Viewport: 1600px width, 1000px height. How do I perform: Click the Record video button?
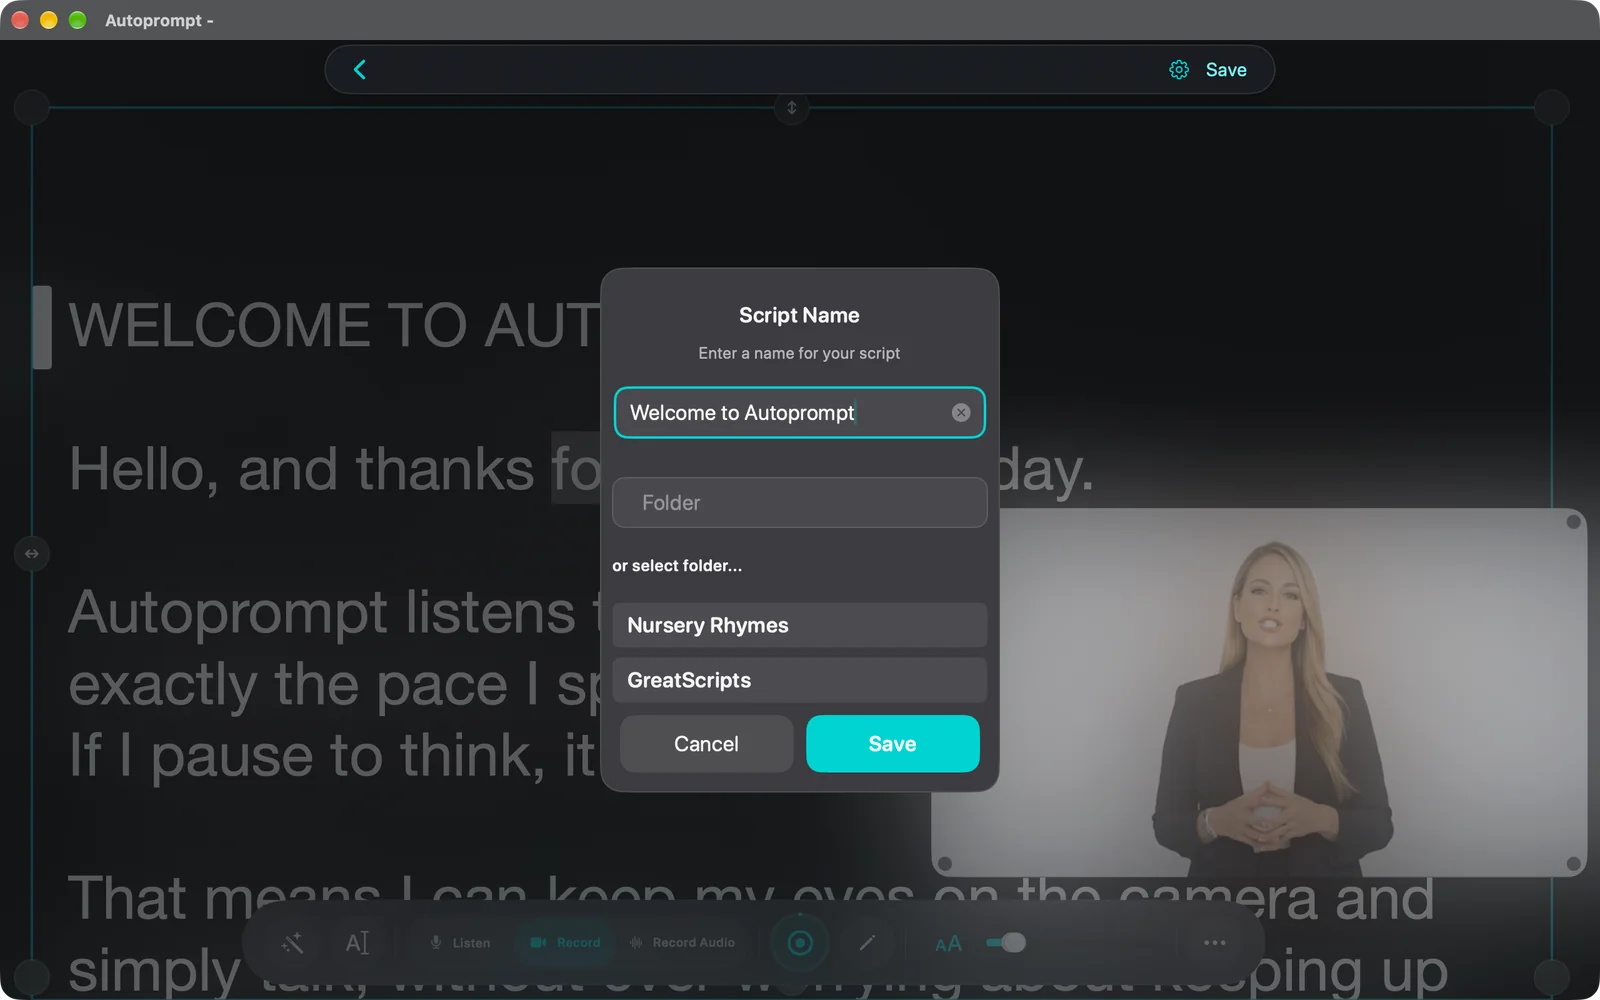565,943
